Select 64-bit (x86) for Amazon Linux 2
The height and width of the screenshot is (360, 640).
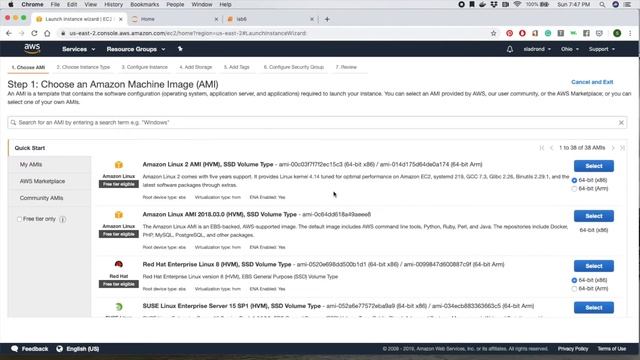(574, 180)
